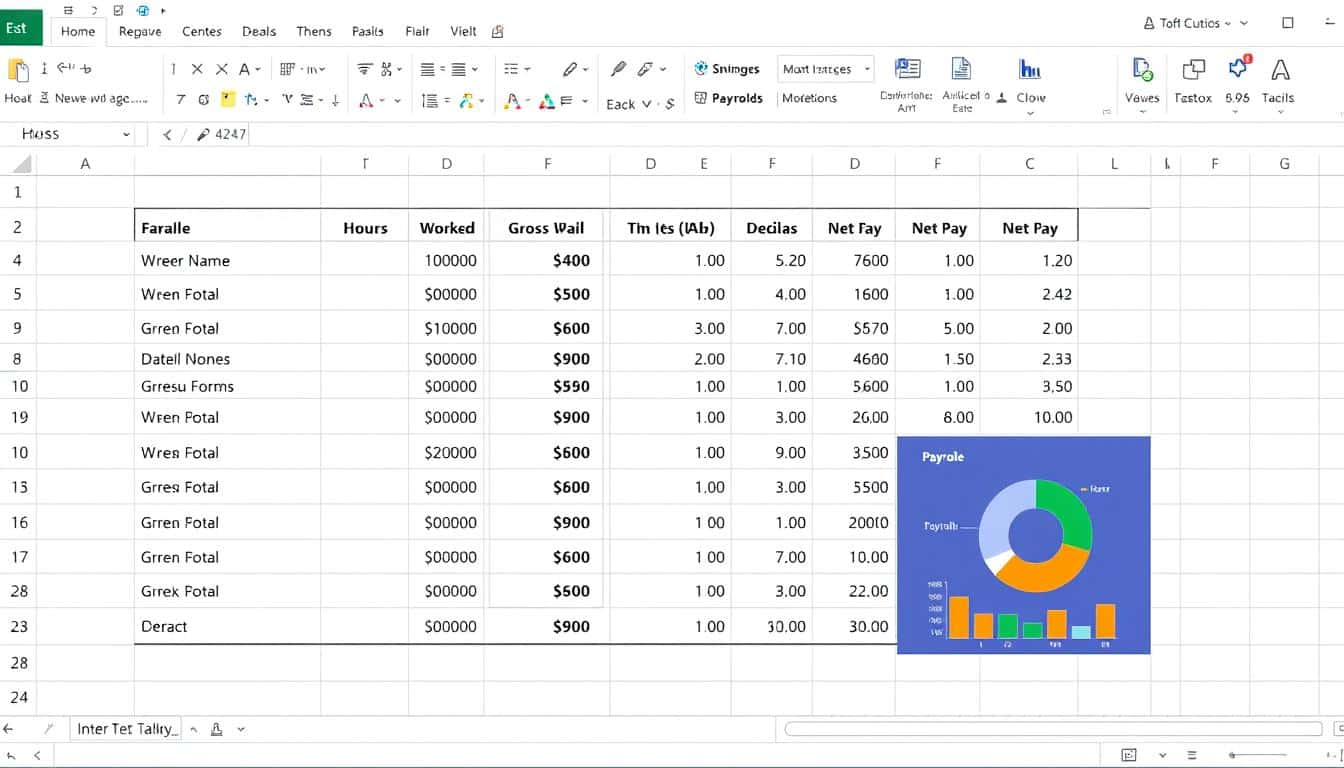Viewport: 1344px width, 768px height.
Task: Open dropdown arrow under Vawes
Action: (1142, 113)
